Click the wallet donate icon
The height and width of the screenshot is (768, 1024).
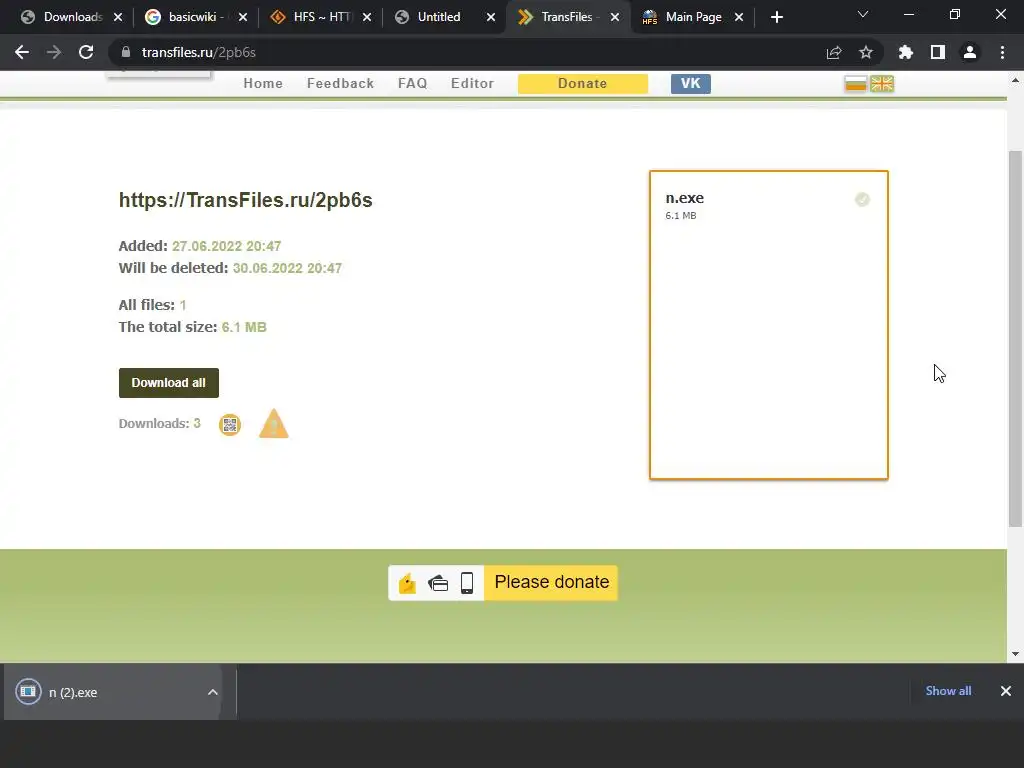[x=407, y=583]
